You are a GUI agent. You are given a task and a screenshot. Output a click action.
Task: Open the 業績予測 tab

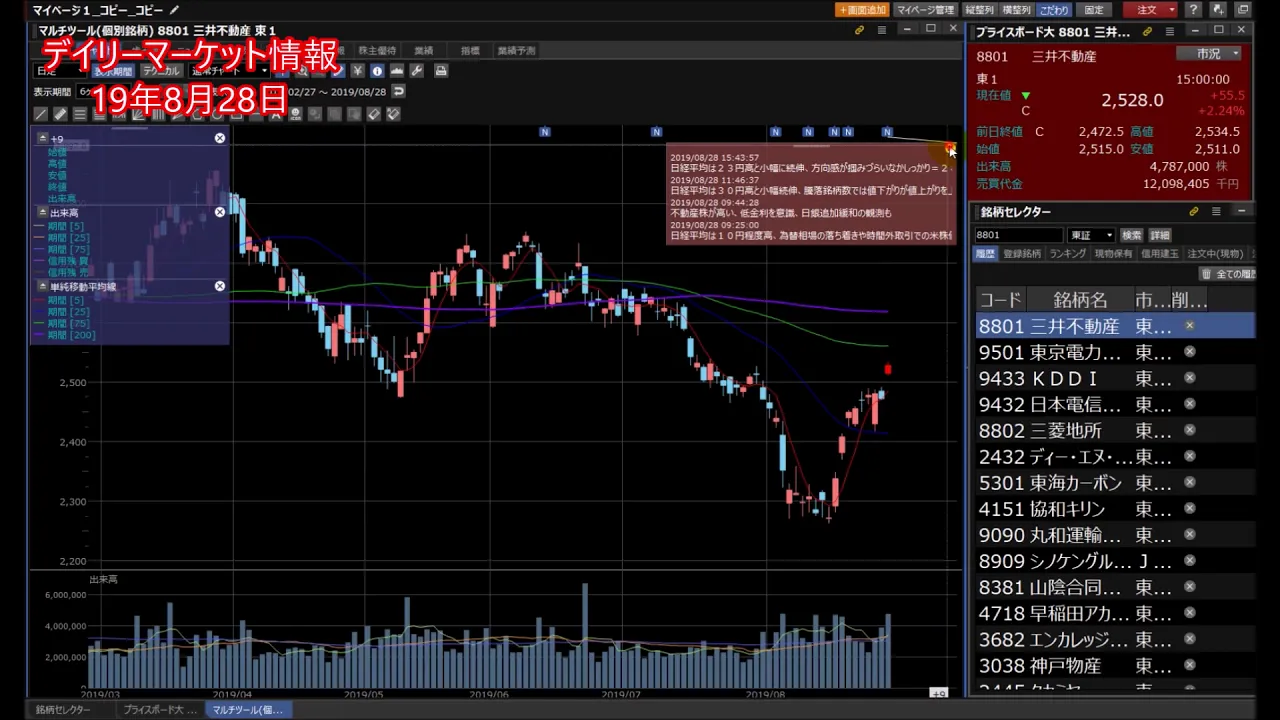point(516,51)
